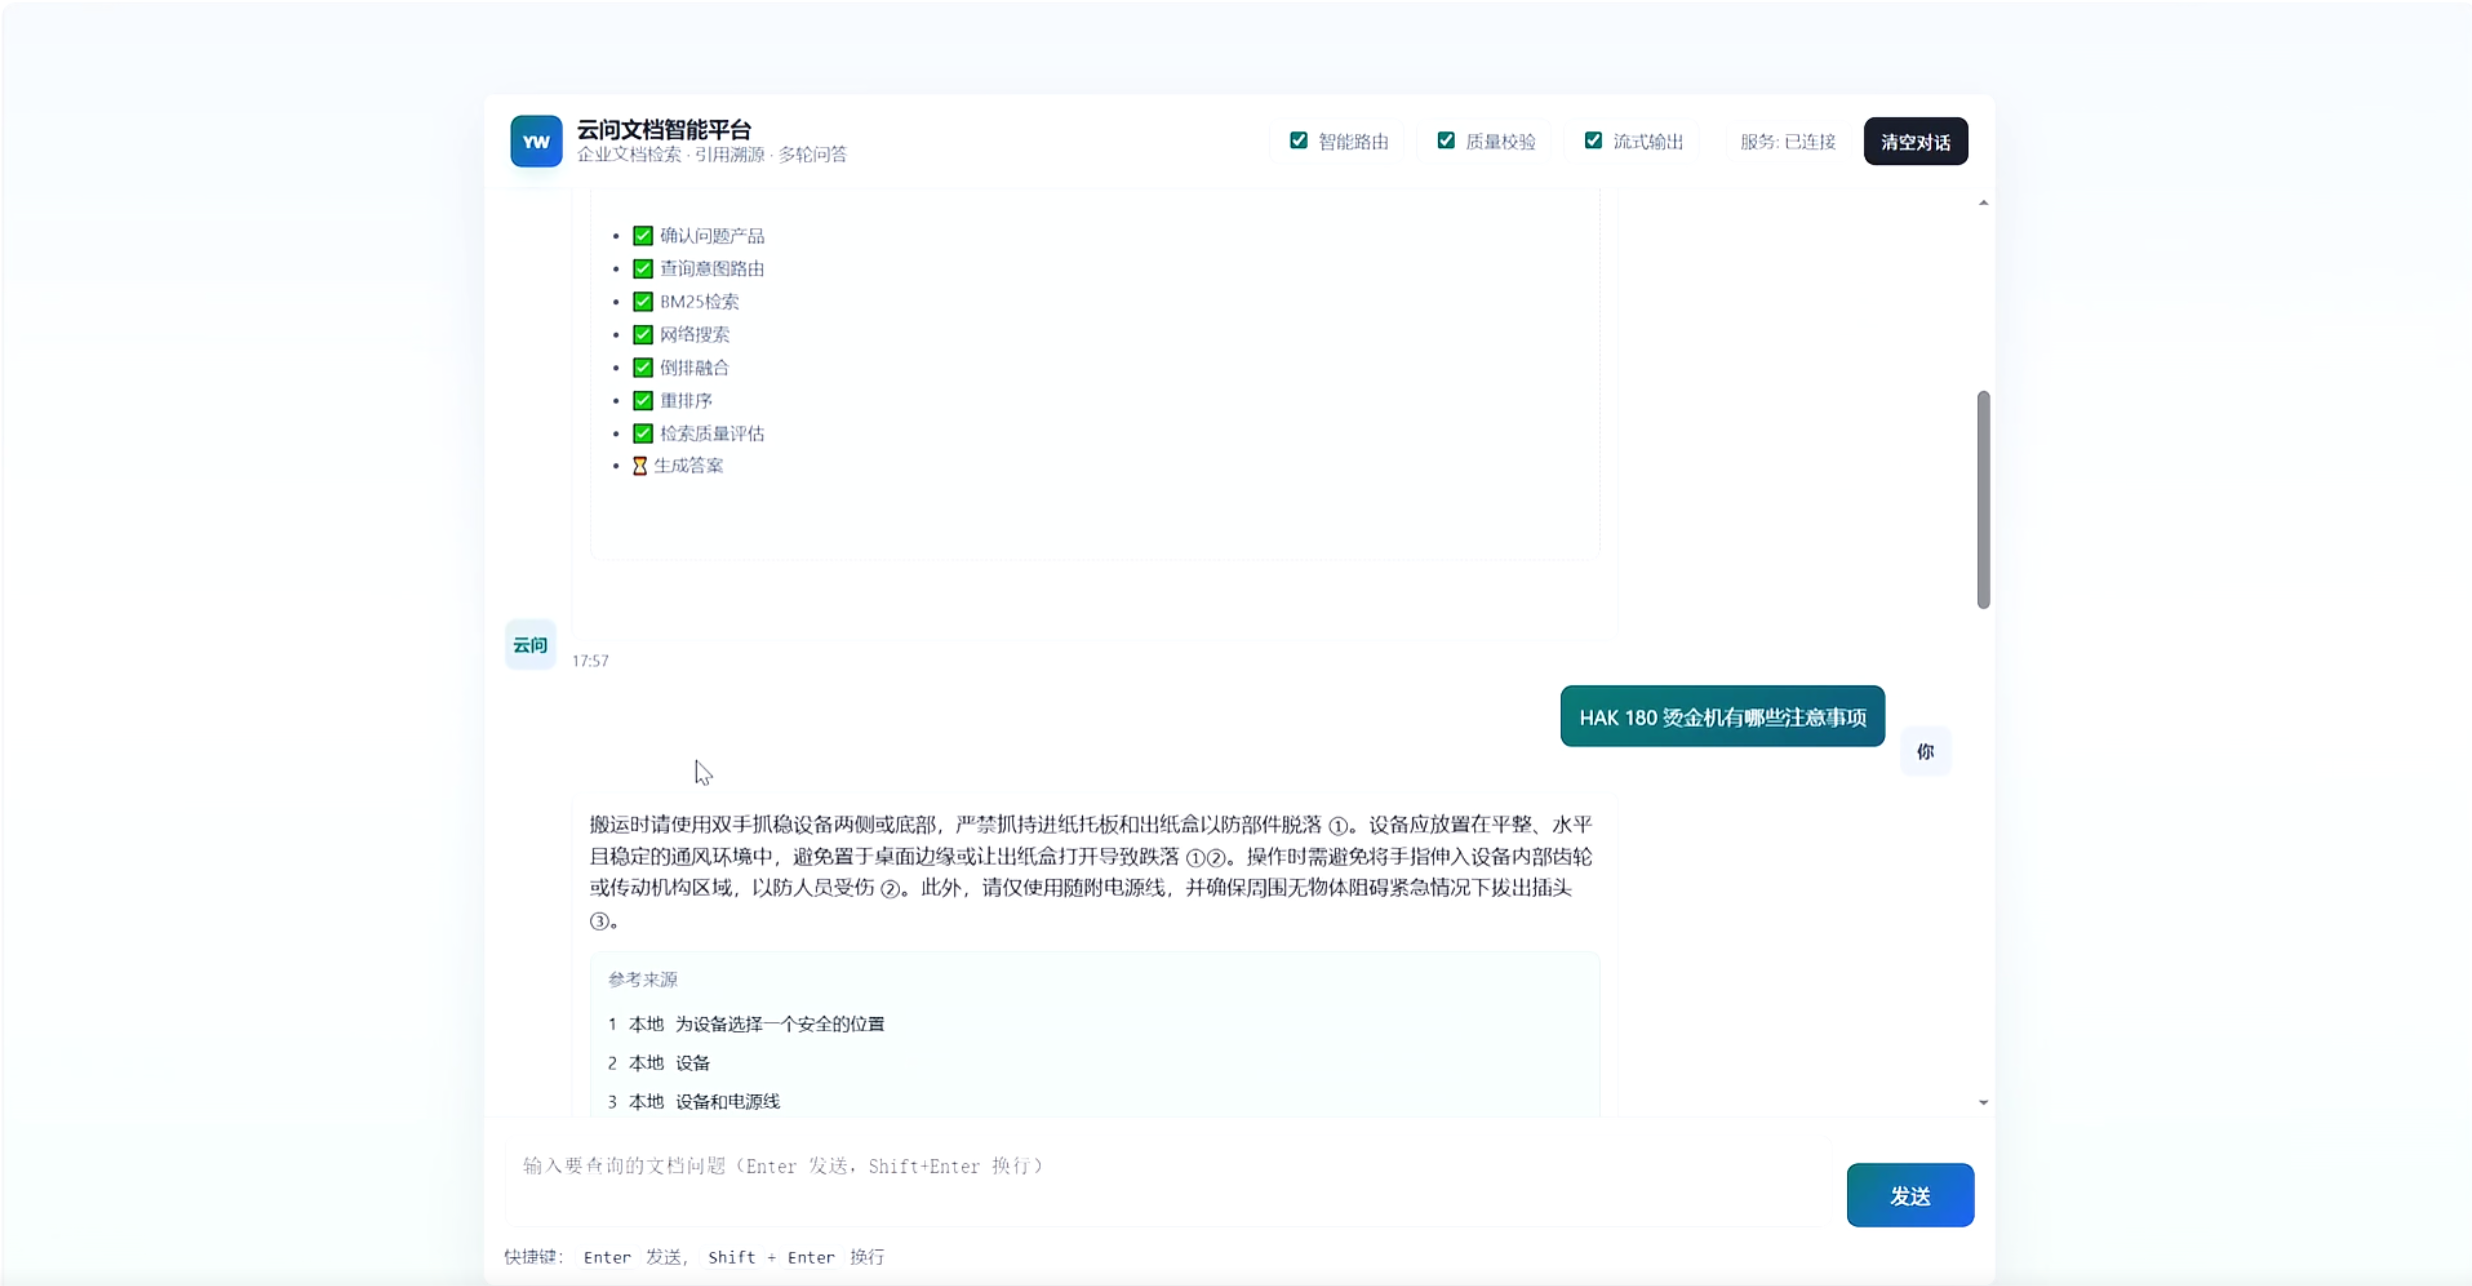Click the green check icon beside 重排序
Viewport: 2472px width, 1286px height.
pos(643,401)
